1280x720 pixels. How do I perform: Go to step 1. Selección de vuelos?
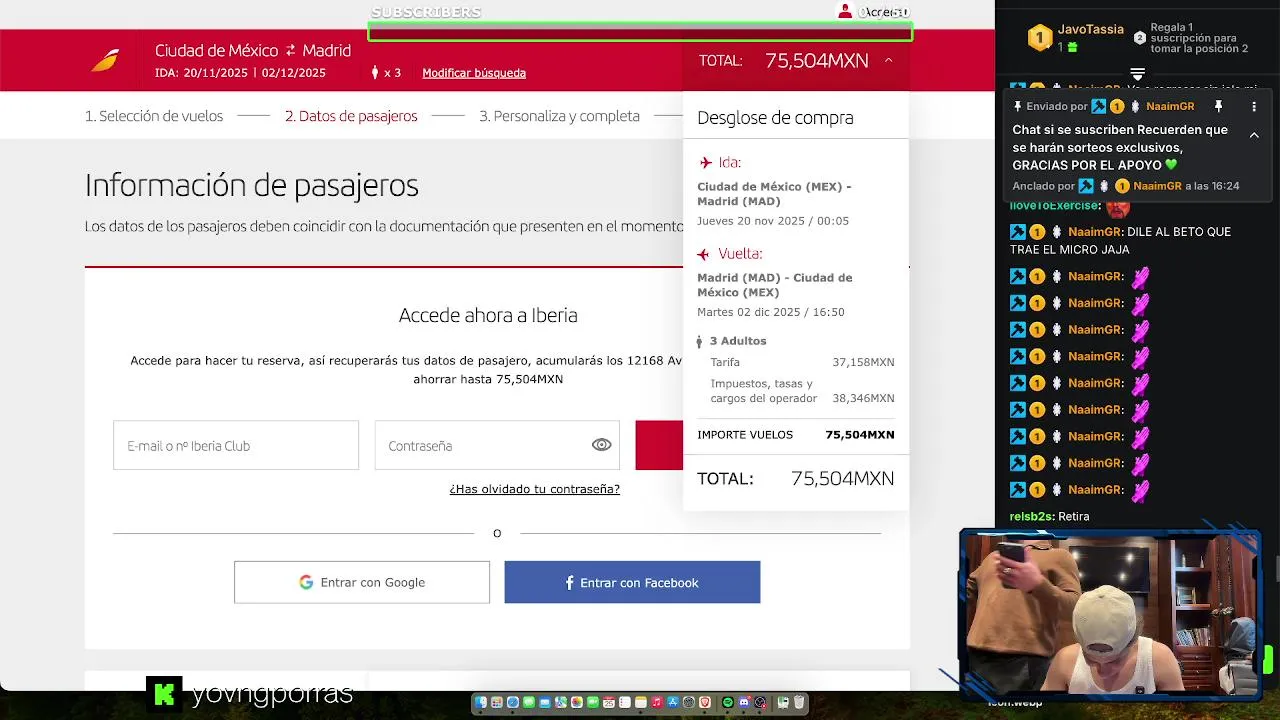154,116
